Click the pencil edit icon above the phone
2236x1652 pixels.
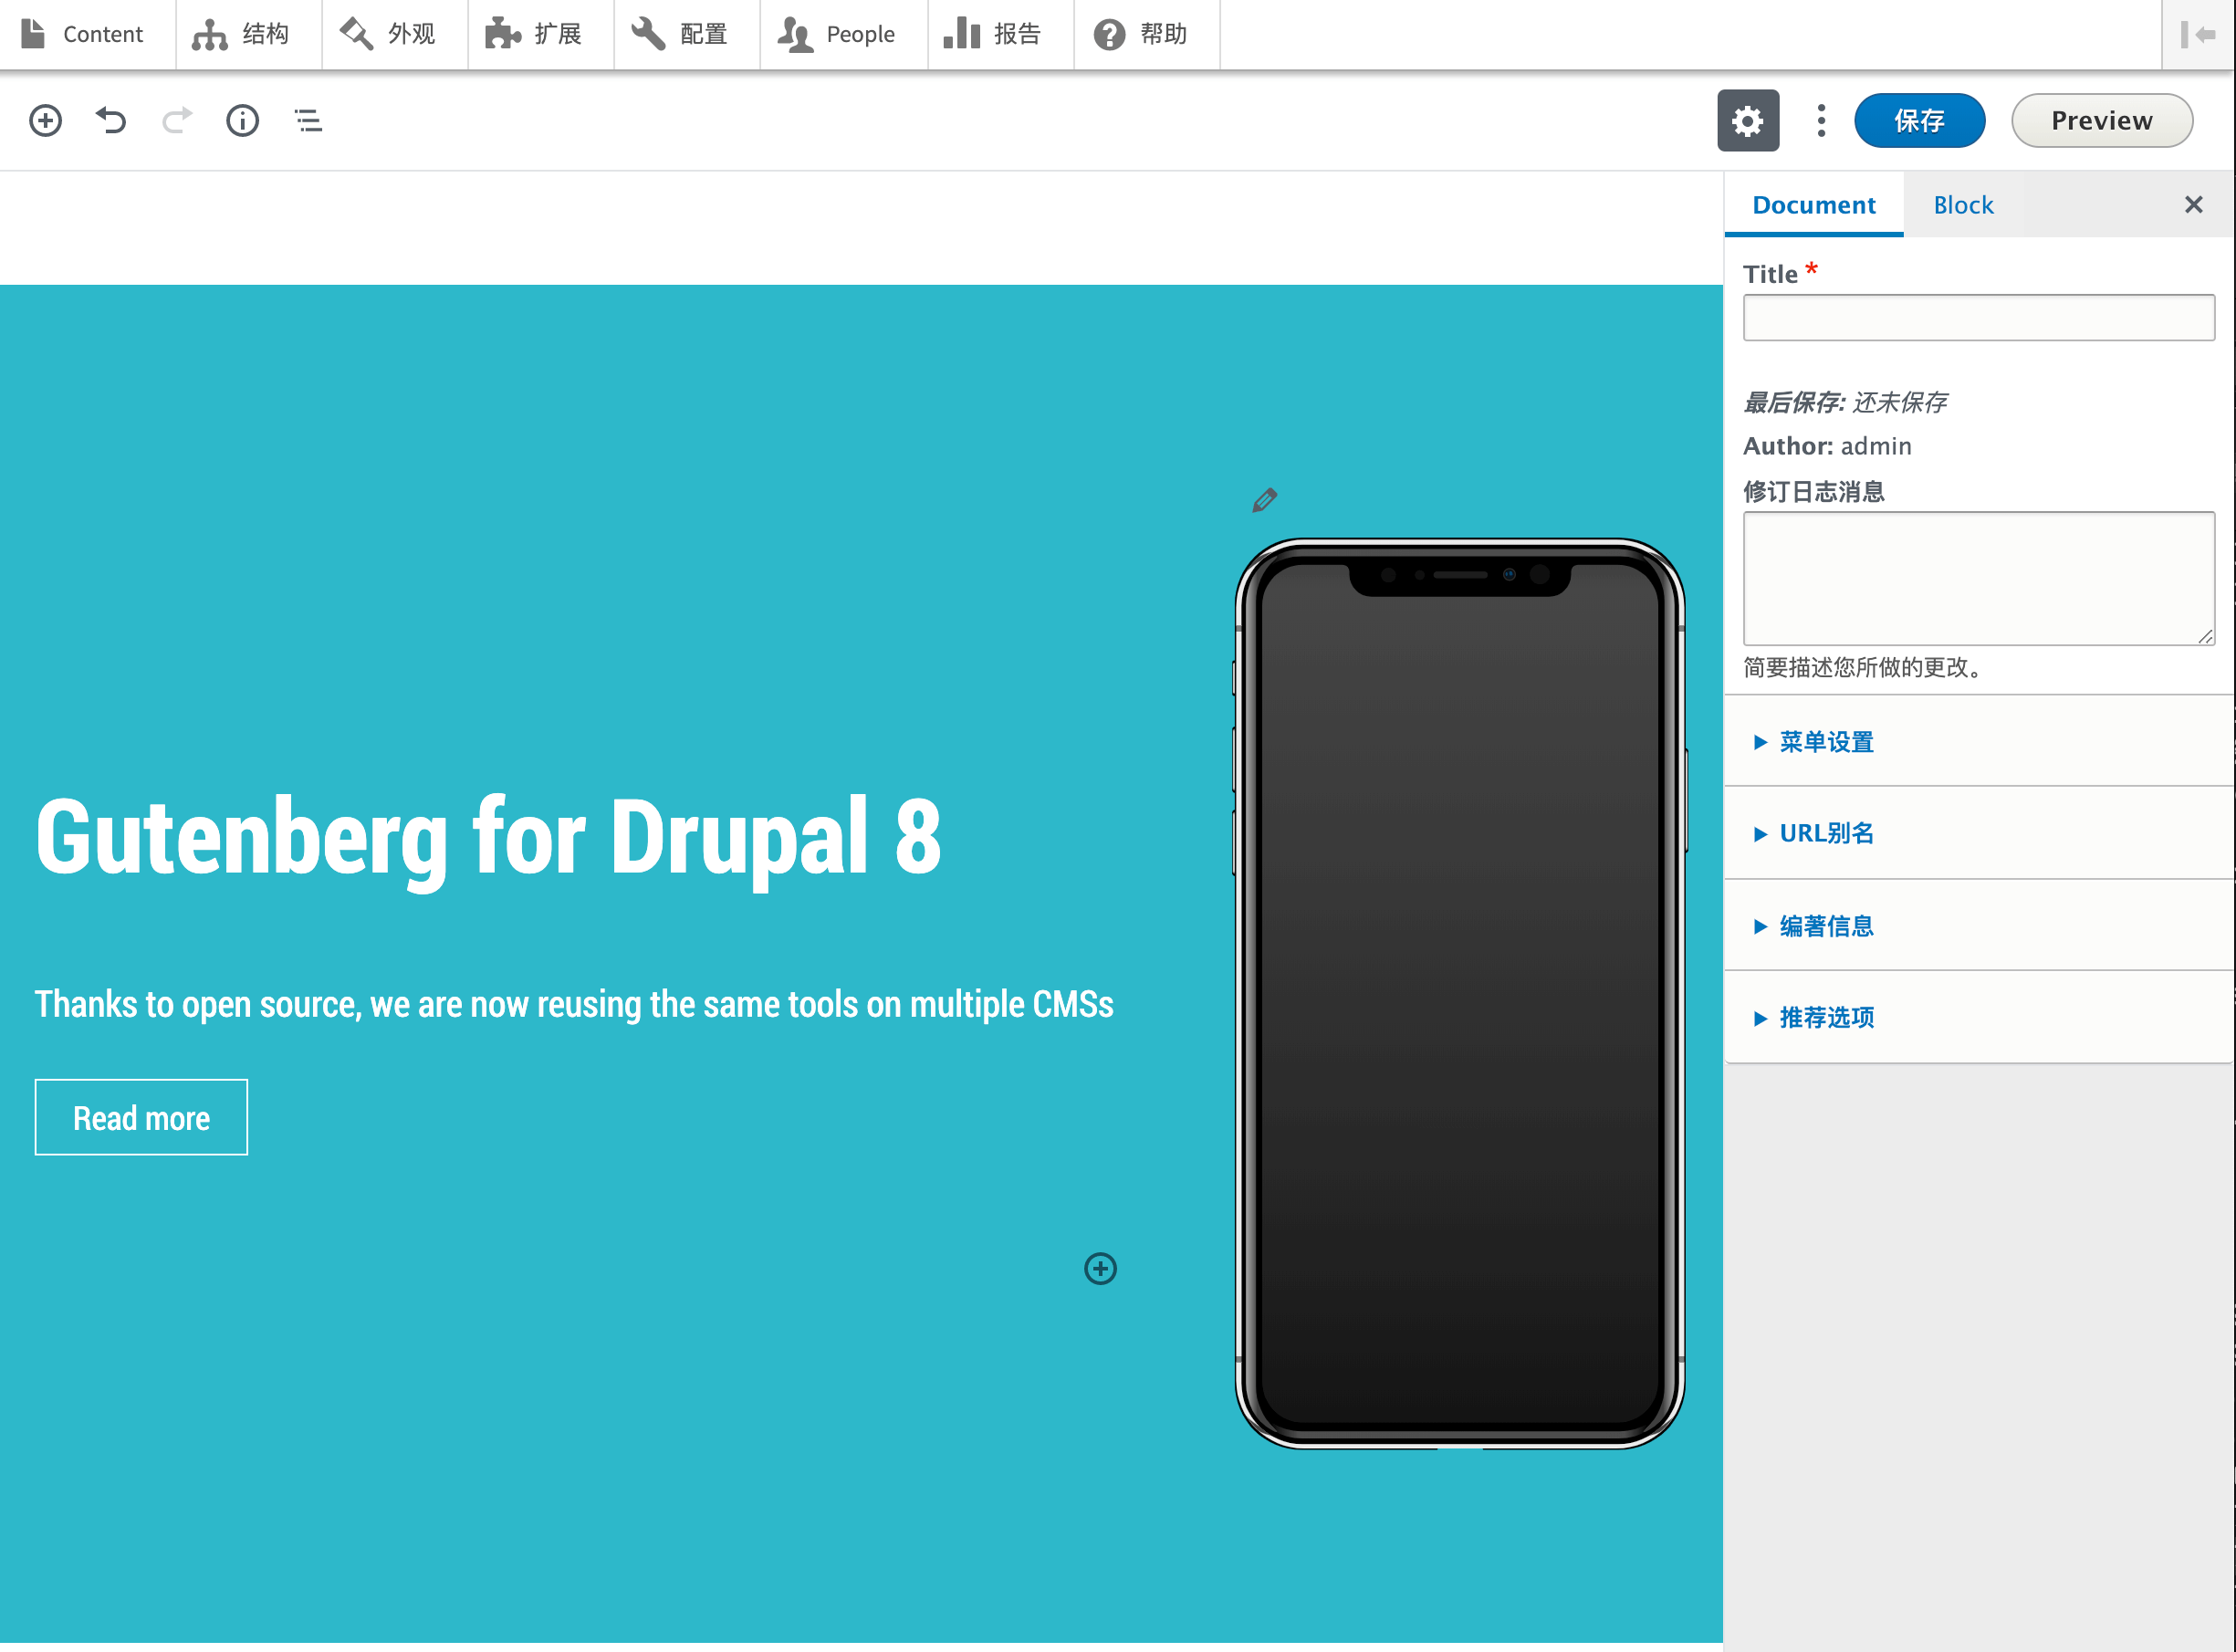(1264, 500)
